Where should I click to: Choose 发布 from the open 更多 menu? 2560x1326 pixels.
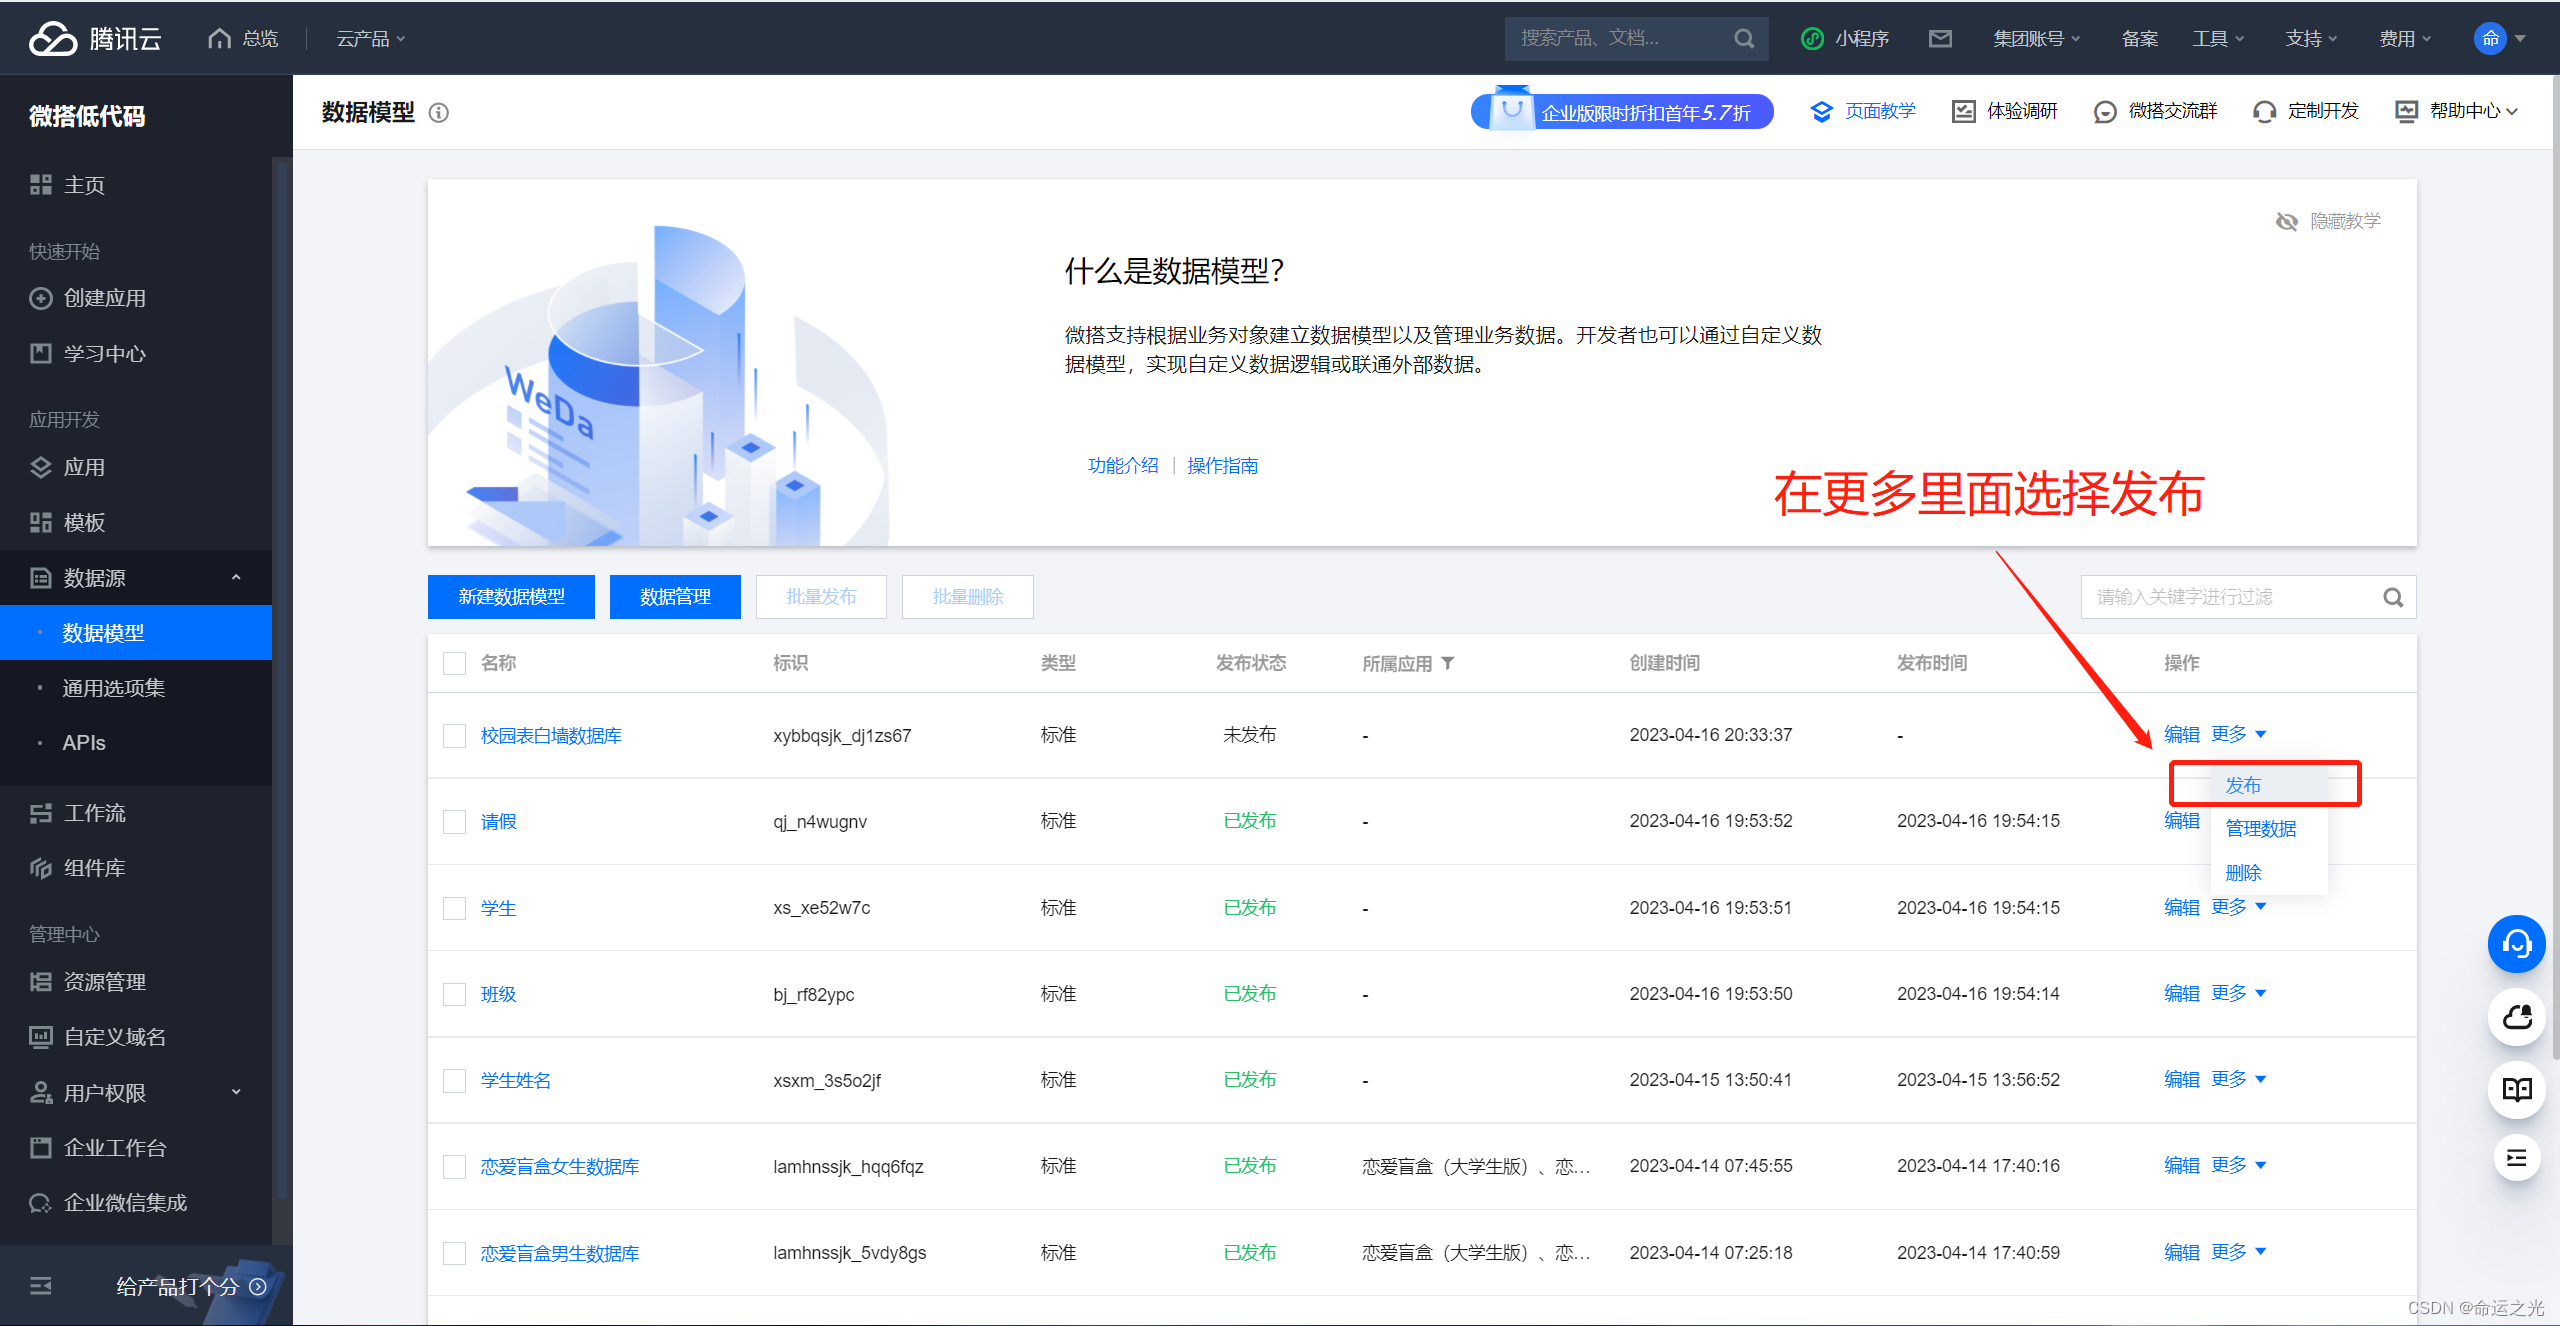(x=2243, y=785)
